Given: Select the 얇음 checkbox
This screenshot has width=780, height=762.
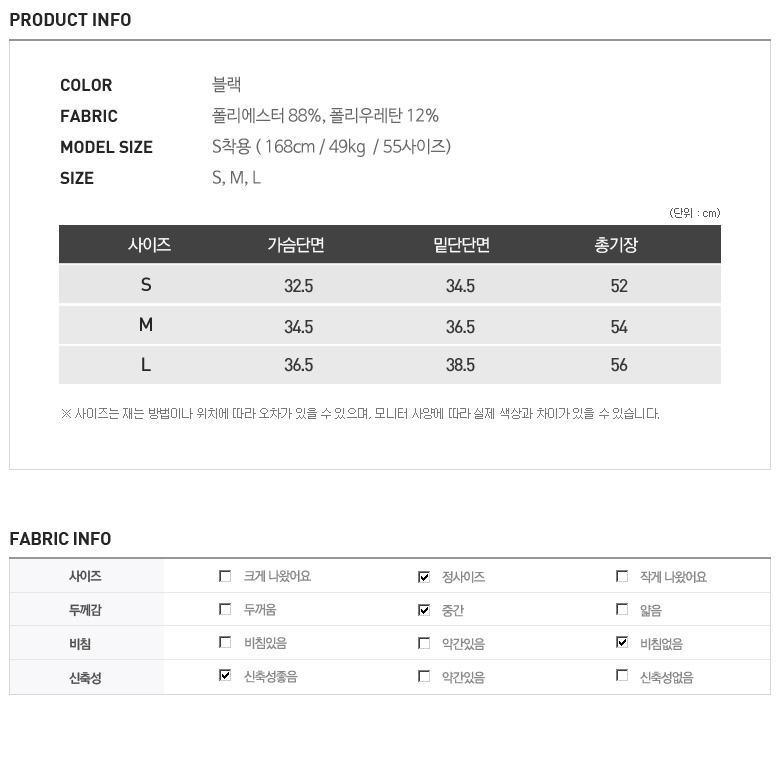Looking at the screenshot, I should 622,609.
